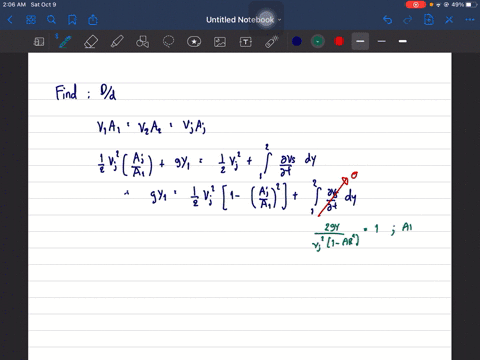The height and width of the screenshot is (360, 480).
Task: Select the Eraser tool
Action: (x=91, y=42)
